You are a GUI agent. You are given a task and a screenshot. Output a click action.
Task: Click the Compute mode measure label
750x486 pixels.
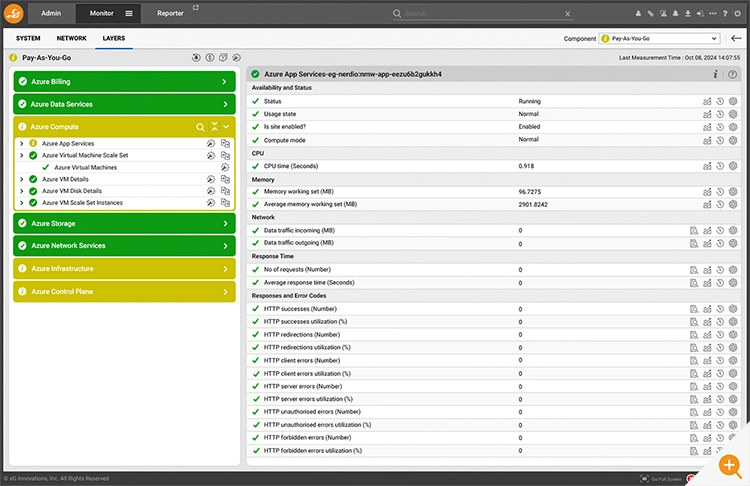285,140
